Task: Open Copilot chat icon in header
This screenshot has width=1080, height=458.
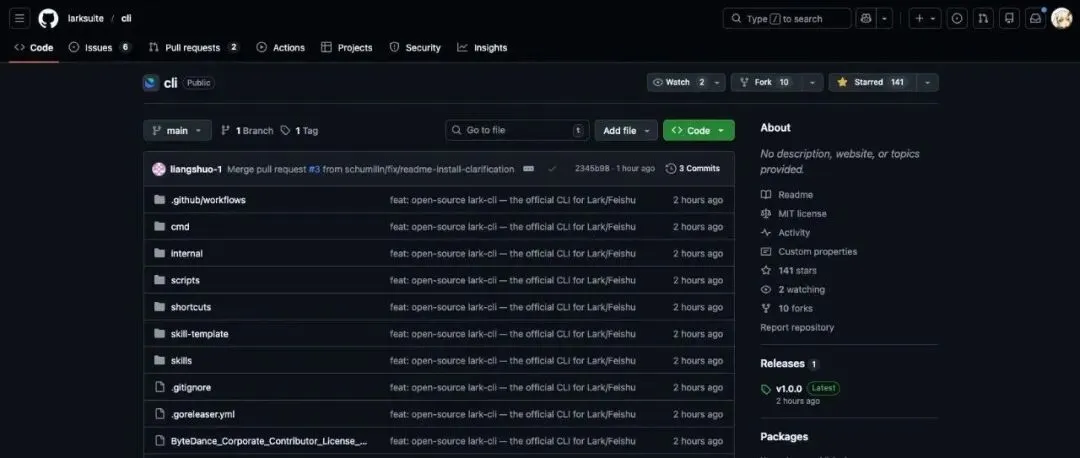Action: click(x=866, y=19)
